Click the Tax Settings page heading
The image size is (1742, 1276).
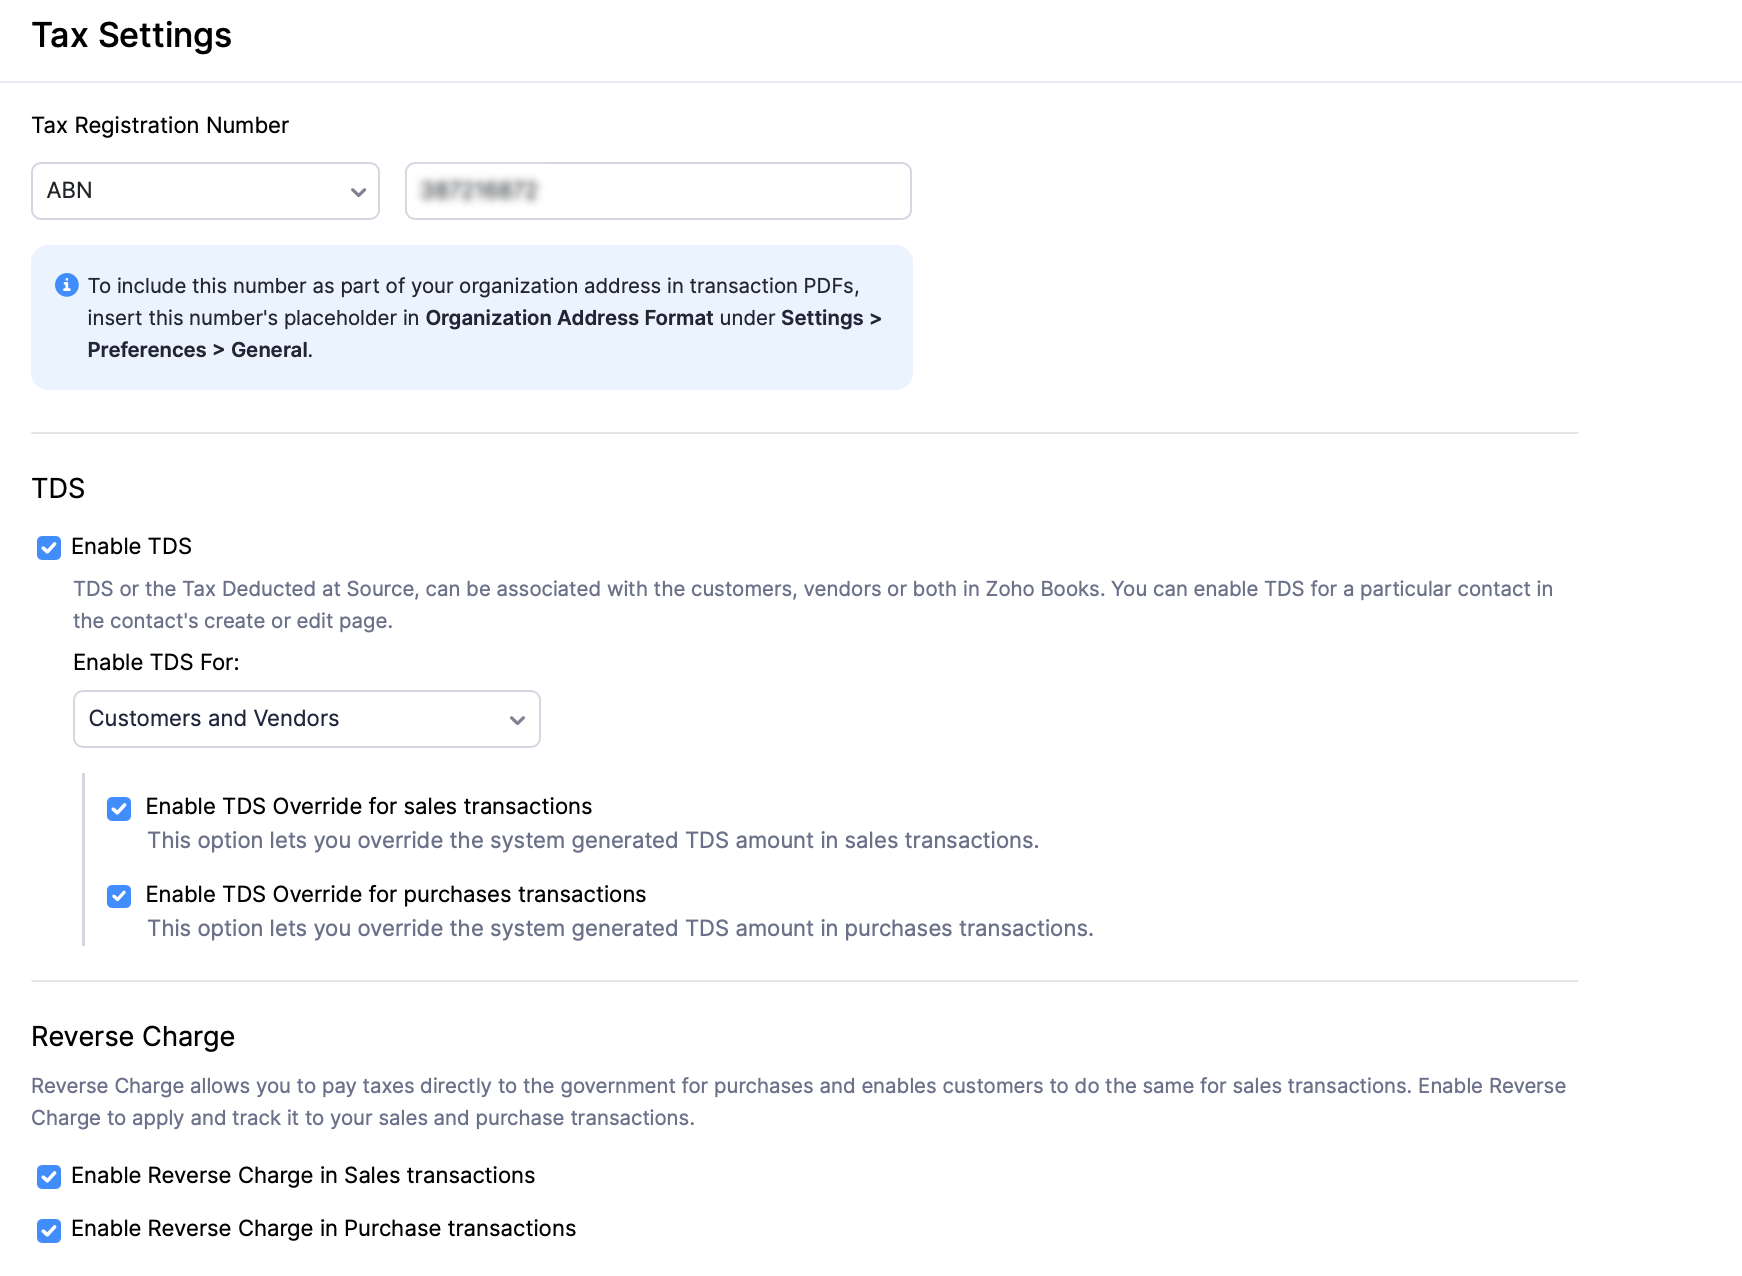coord(132,35)
